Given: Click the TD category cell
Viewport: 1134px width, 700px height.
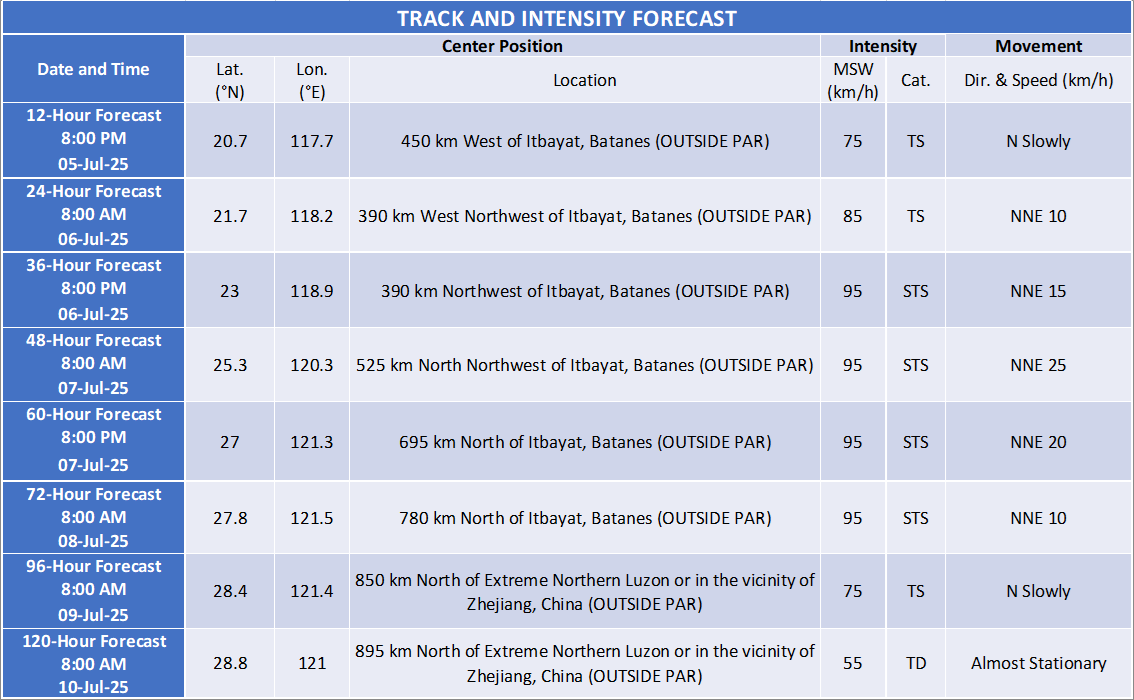Looking at the screenshot, I should click(916, 663).
